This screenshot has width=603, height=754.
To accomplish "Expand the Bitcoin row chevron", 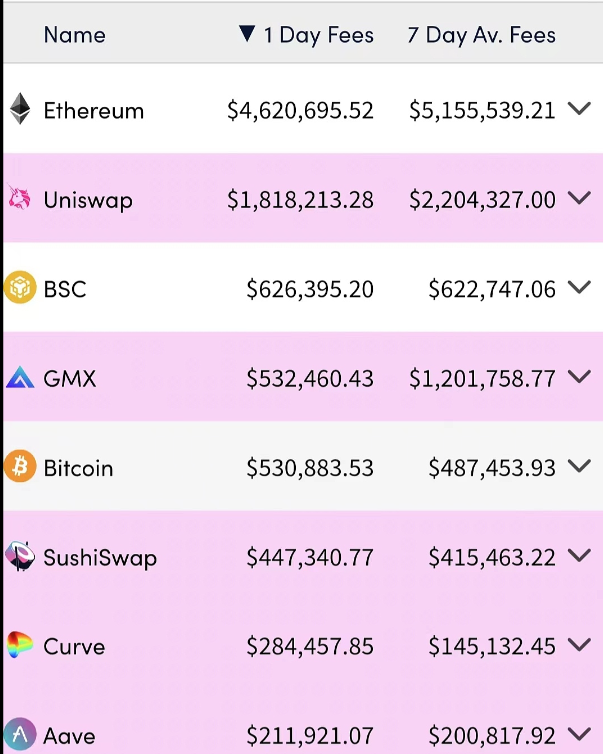I will click(x=579, y=467).
